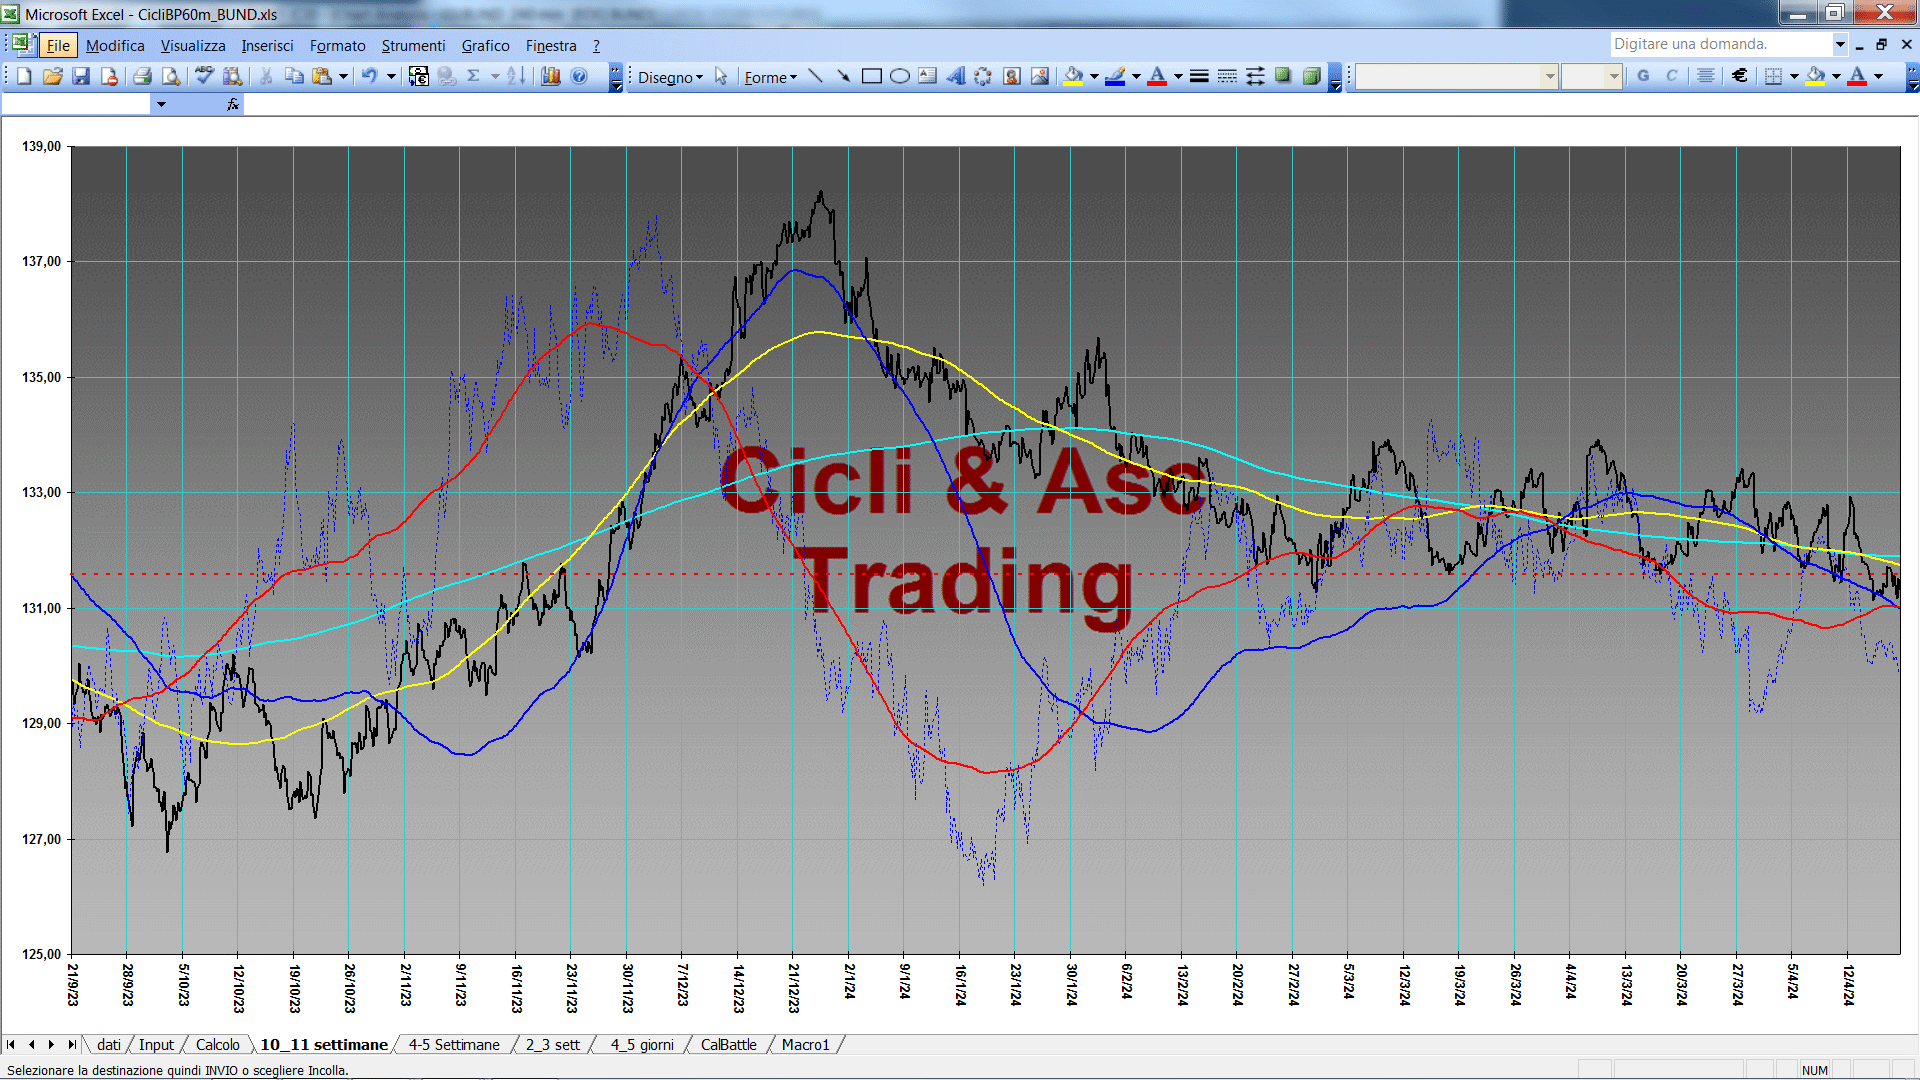This screenshot has height=1080, width=1920.
Task: Open a file with folder icon
Action: coord(53,76)
